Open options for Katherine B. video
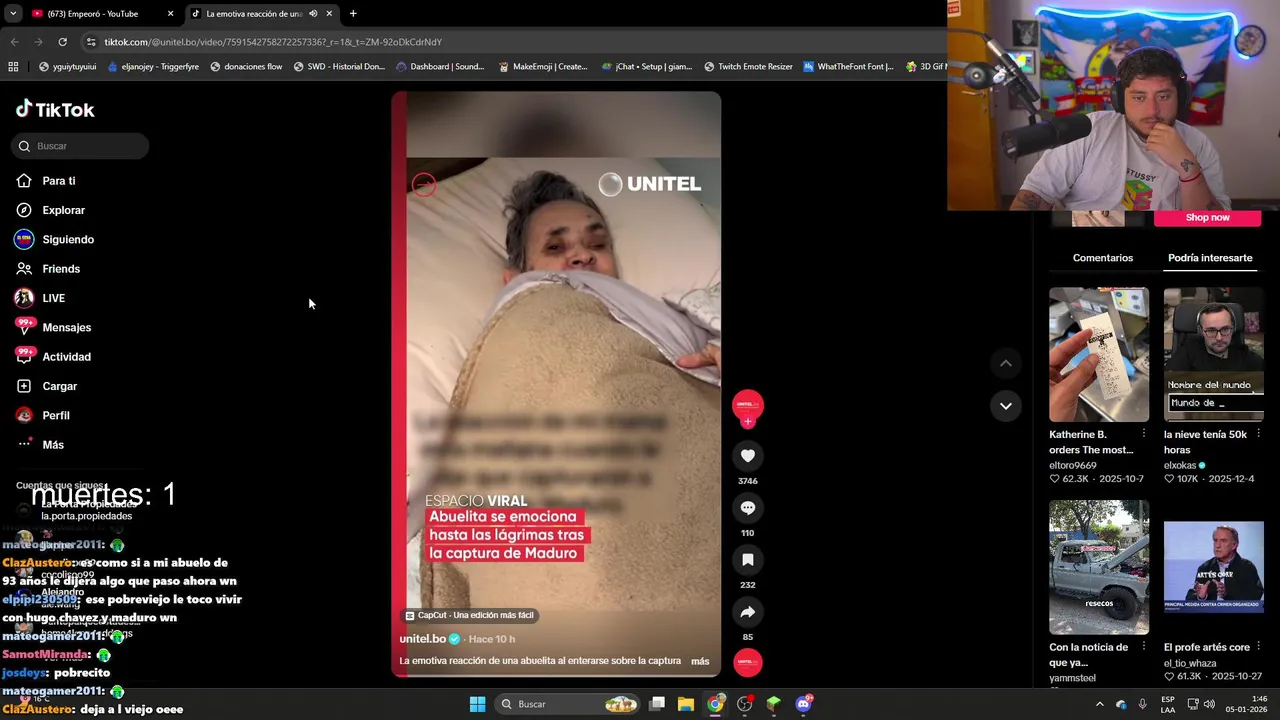 point(1143,434)
